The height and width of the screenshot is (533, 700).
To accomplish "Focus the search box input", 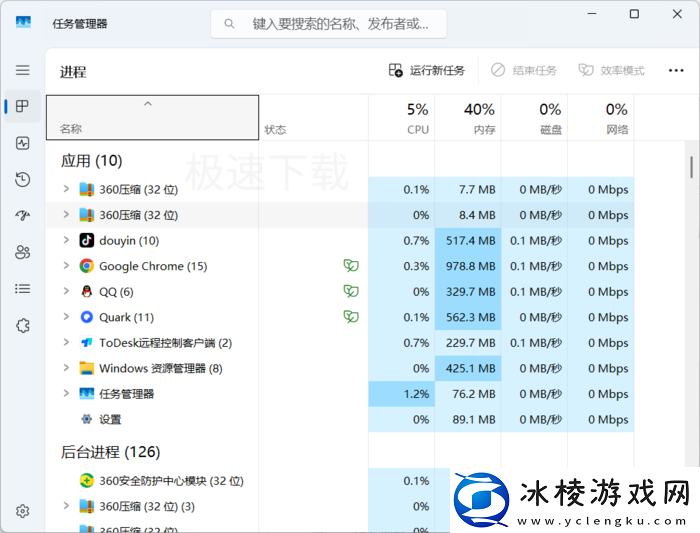I will 329,24.
